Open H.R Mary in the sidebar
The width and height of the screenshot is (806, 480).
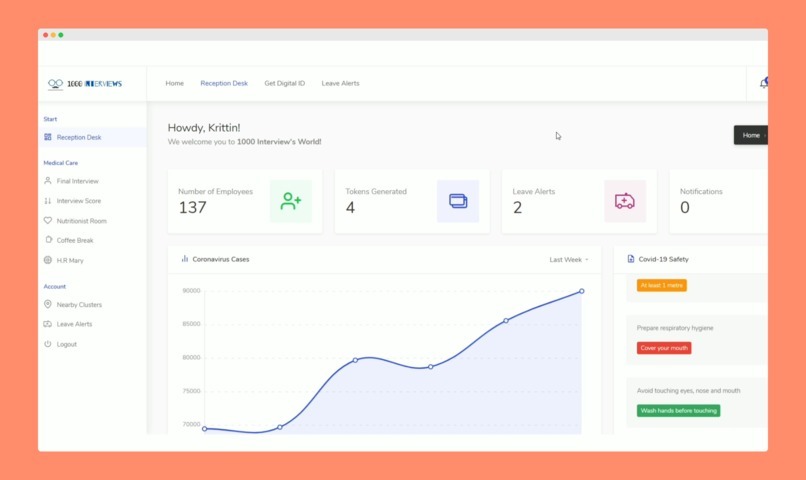tap(70, 261)
